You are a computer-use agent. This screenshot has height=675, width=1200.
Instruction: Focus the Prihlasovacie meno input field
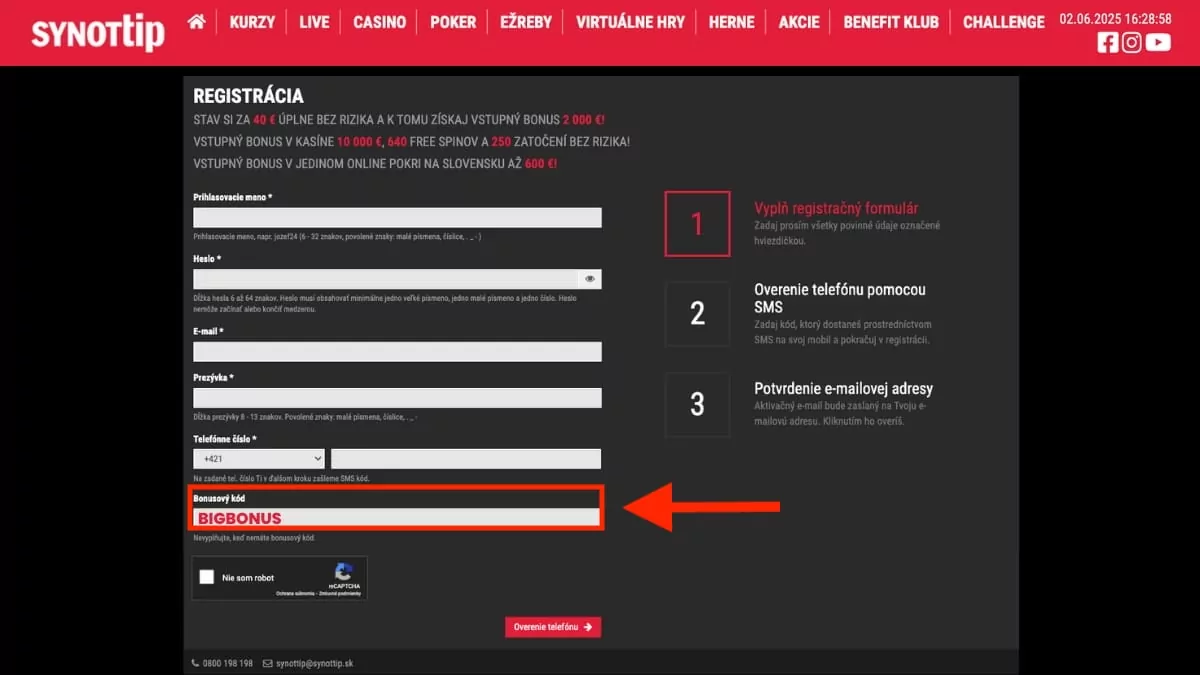point(397,218)
